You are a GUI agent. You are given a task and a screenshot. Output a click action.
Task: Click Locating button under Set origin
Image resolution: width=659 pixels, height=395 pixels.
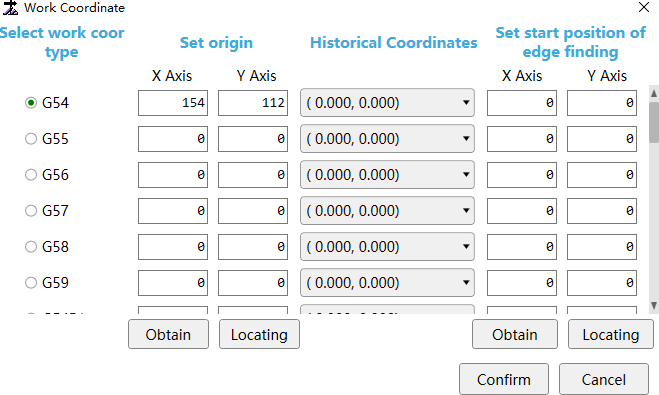[259, 334]
